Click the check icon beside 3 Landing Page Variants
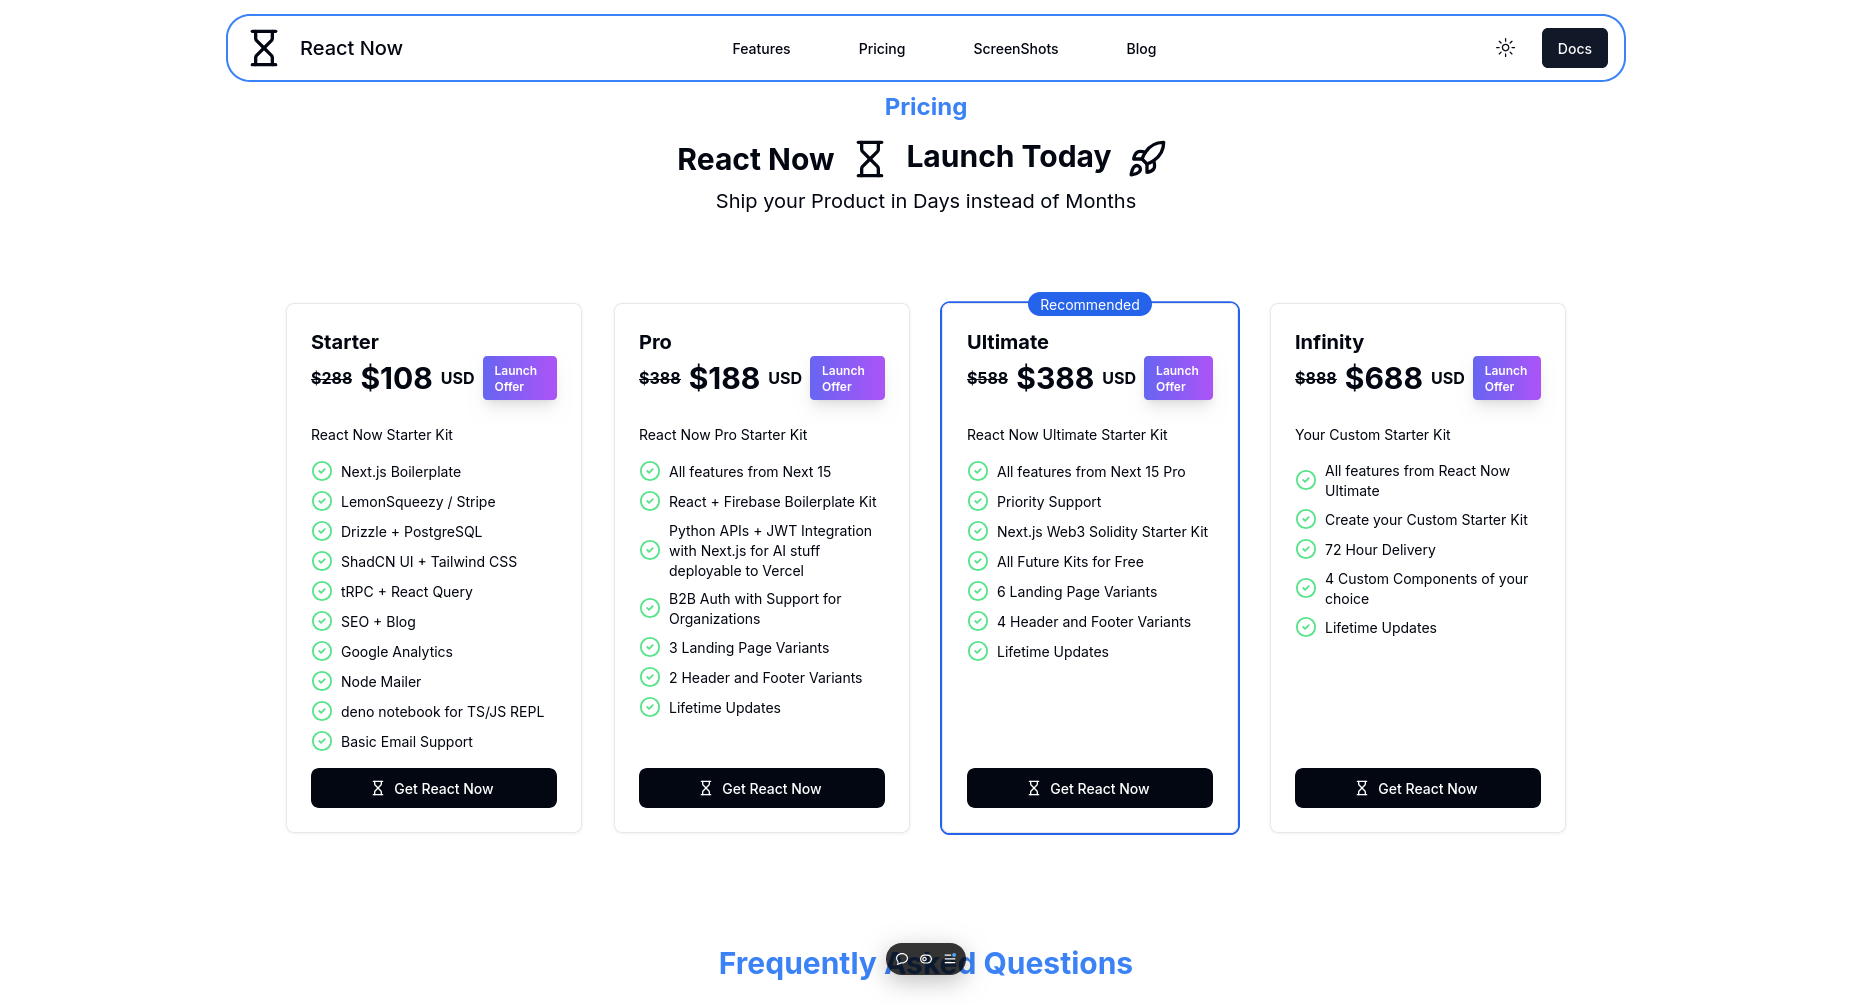The height and width of the screenshot is (1005, 1852). (650, 647)
